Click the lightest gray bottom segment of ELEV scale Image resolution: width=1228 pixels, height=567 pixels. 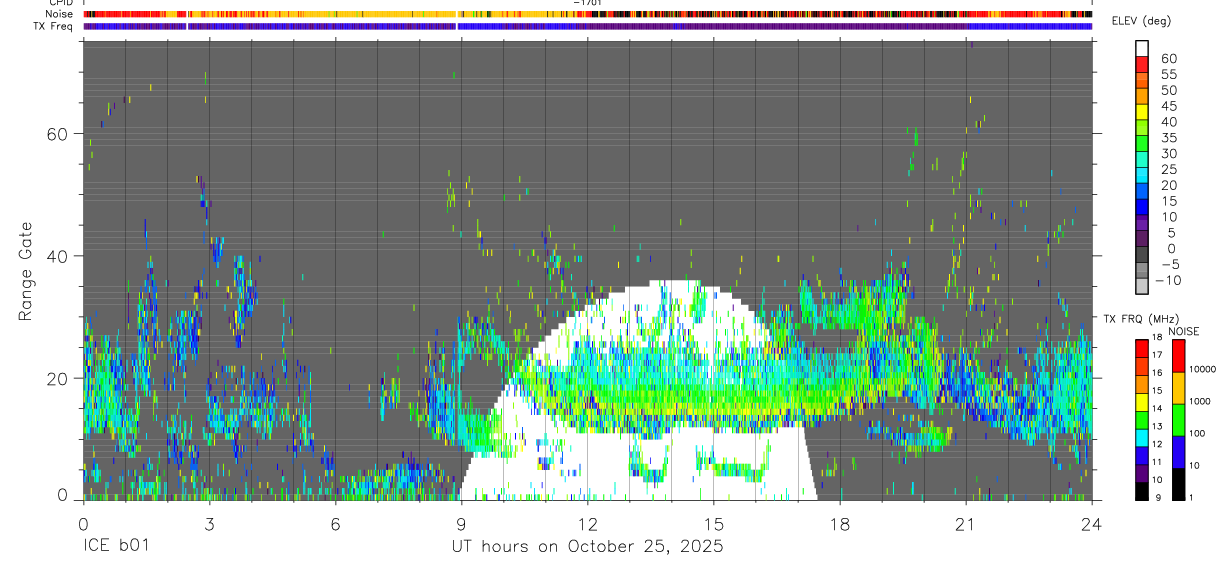(1142, 286)
